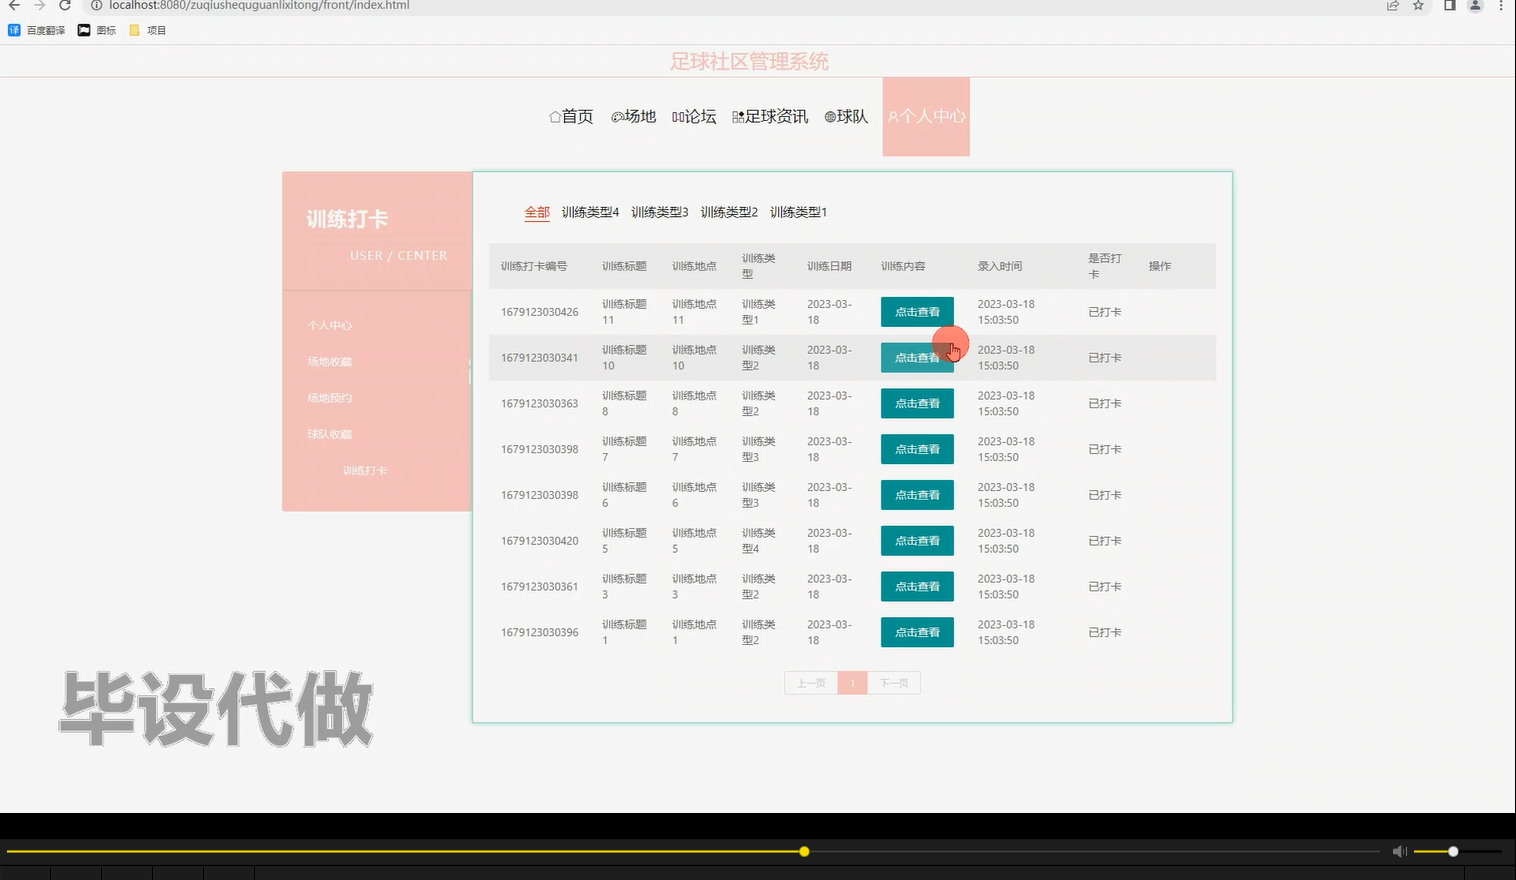The height and width of the screenshot is (880, 1516).
Task: Click the 操作 column header
Action: coord(1160,266)
